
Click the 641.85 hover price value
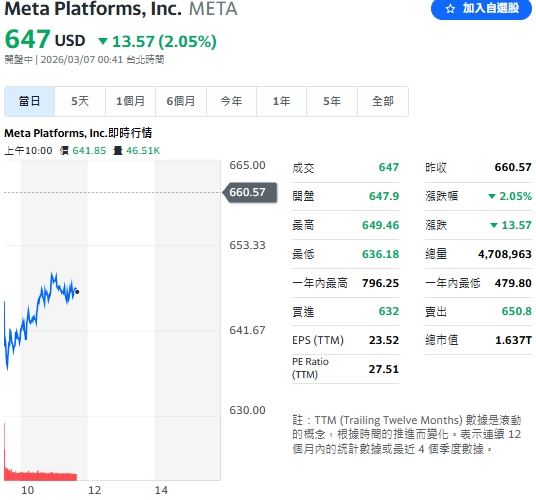[x=89, y=150]
